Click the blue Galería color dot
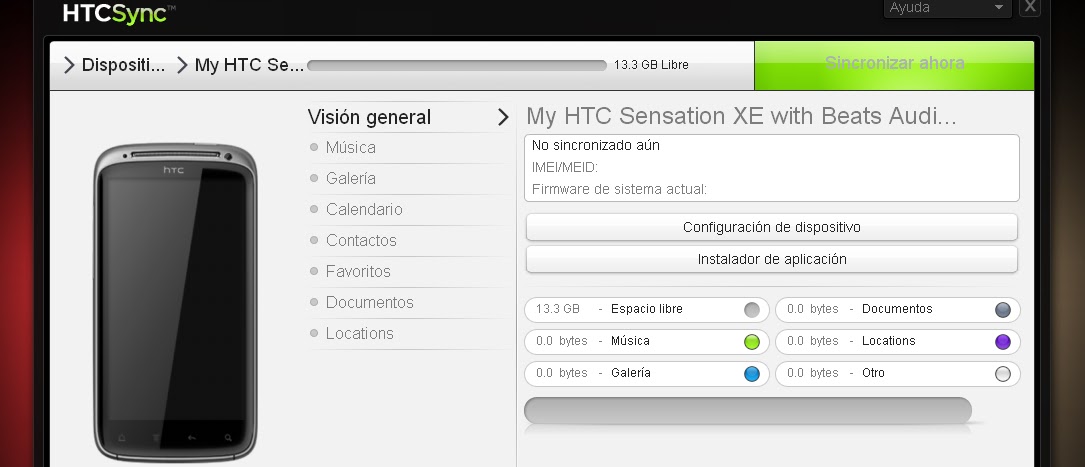Screen dimensions: 1085x467 point(751,374)
